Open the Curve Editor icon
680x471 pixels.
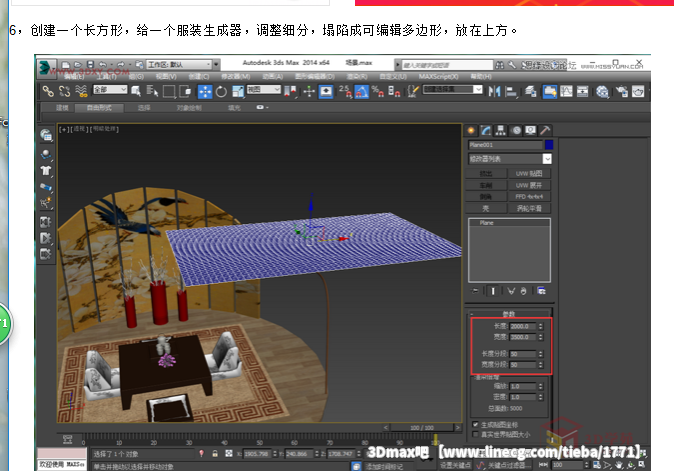click(566, 91)
